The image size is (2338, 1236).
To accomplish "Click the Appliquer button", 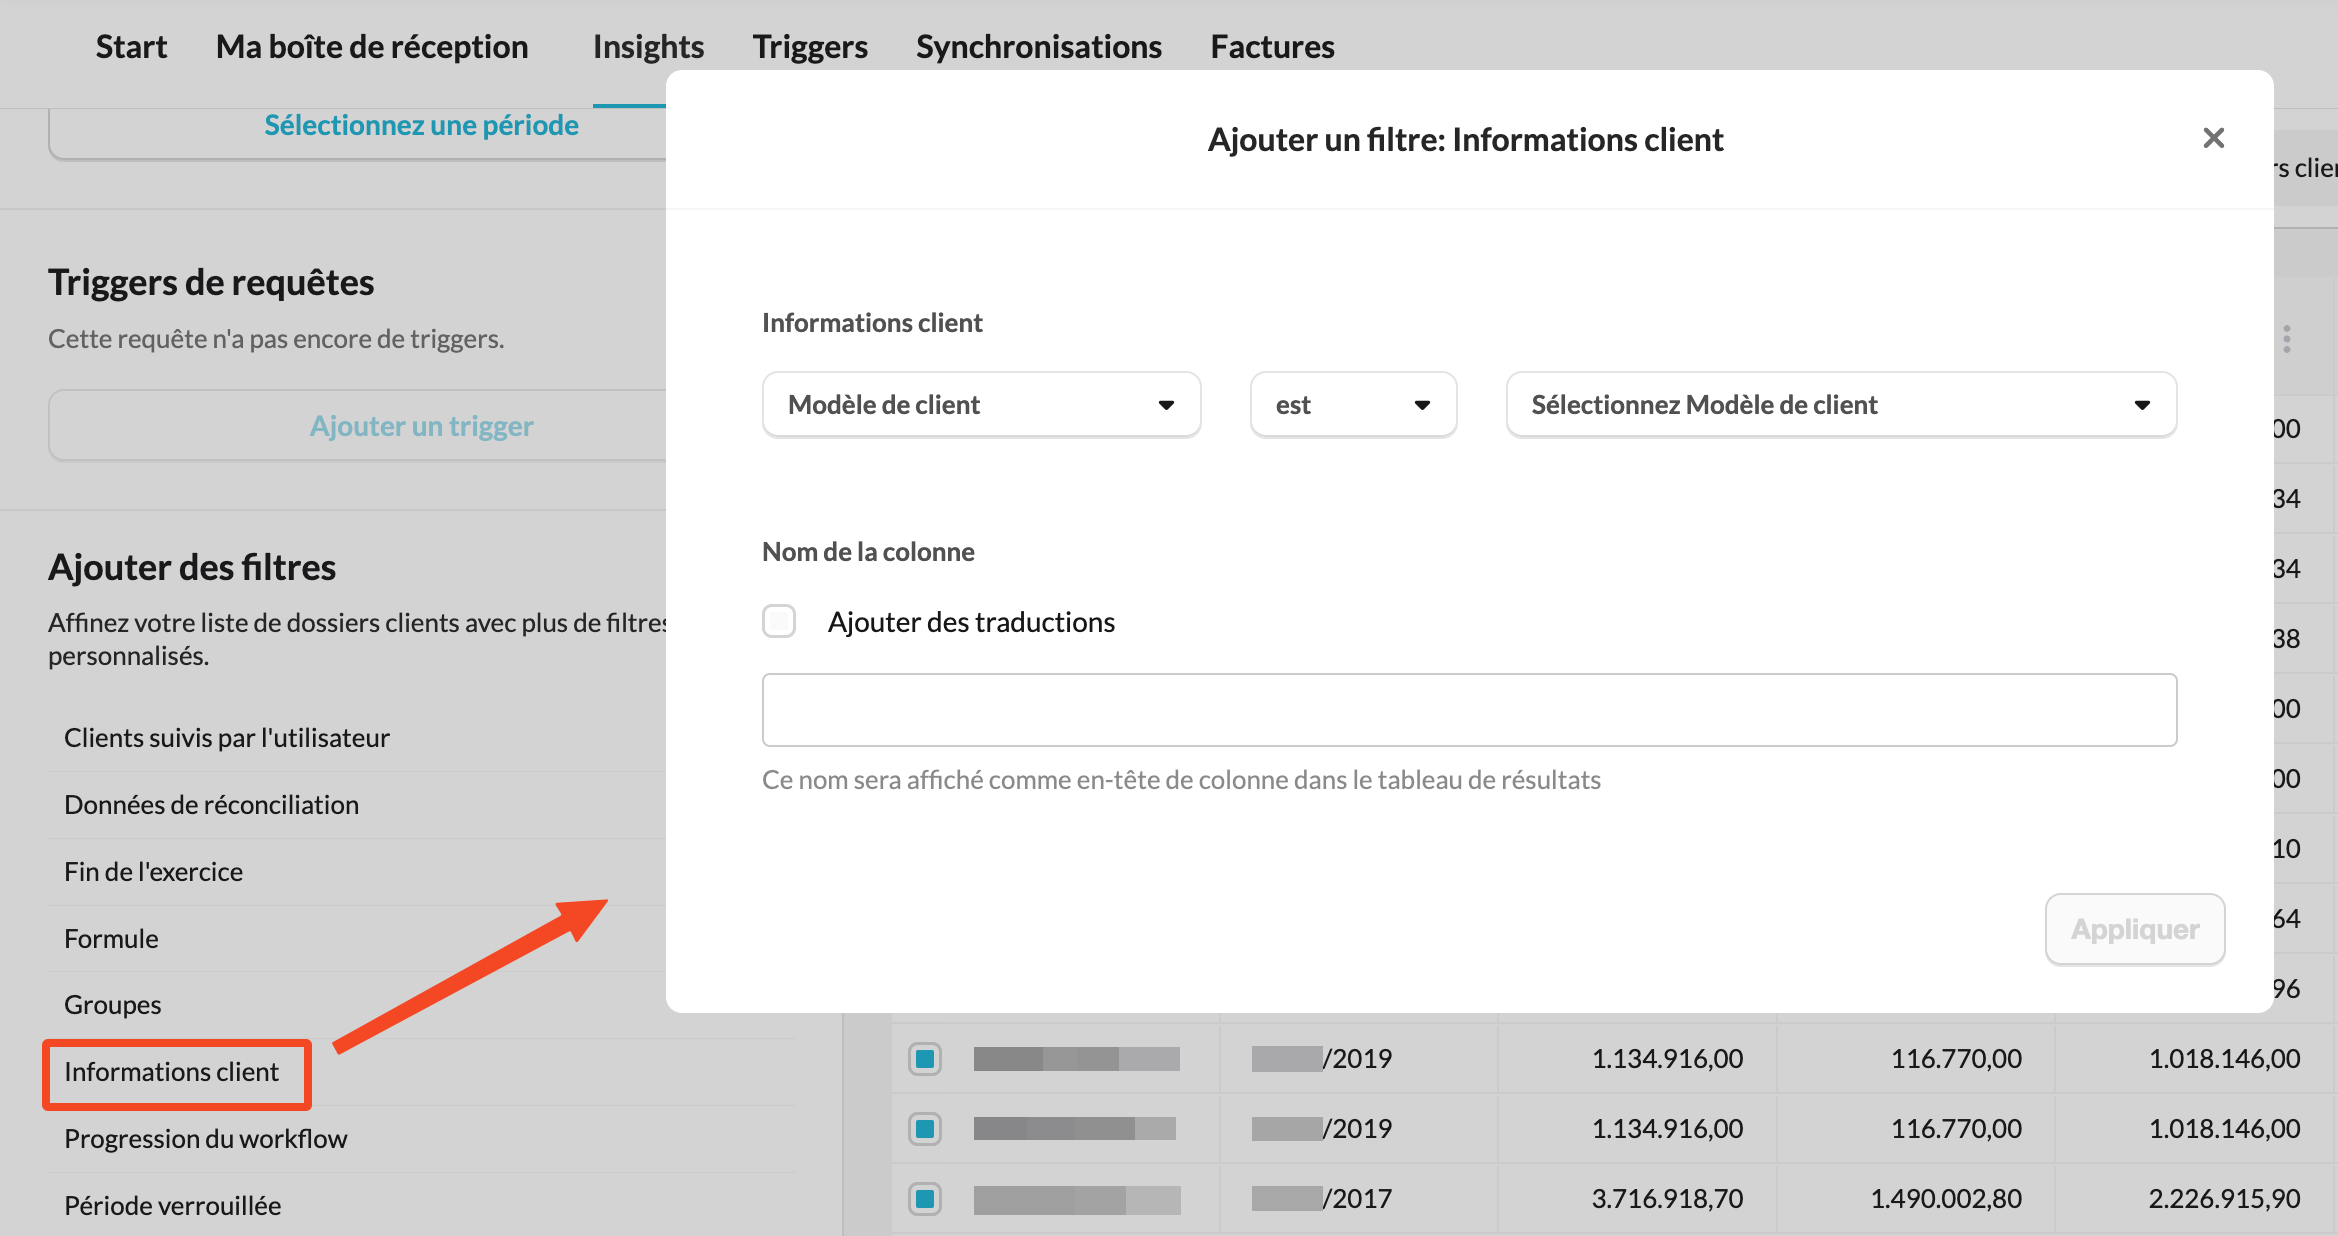I will click(2134, 929).
